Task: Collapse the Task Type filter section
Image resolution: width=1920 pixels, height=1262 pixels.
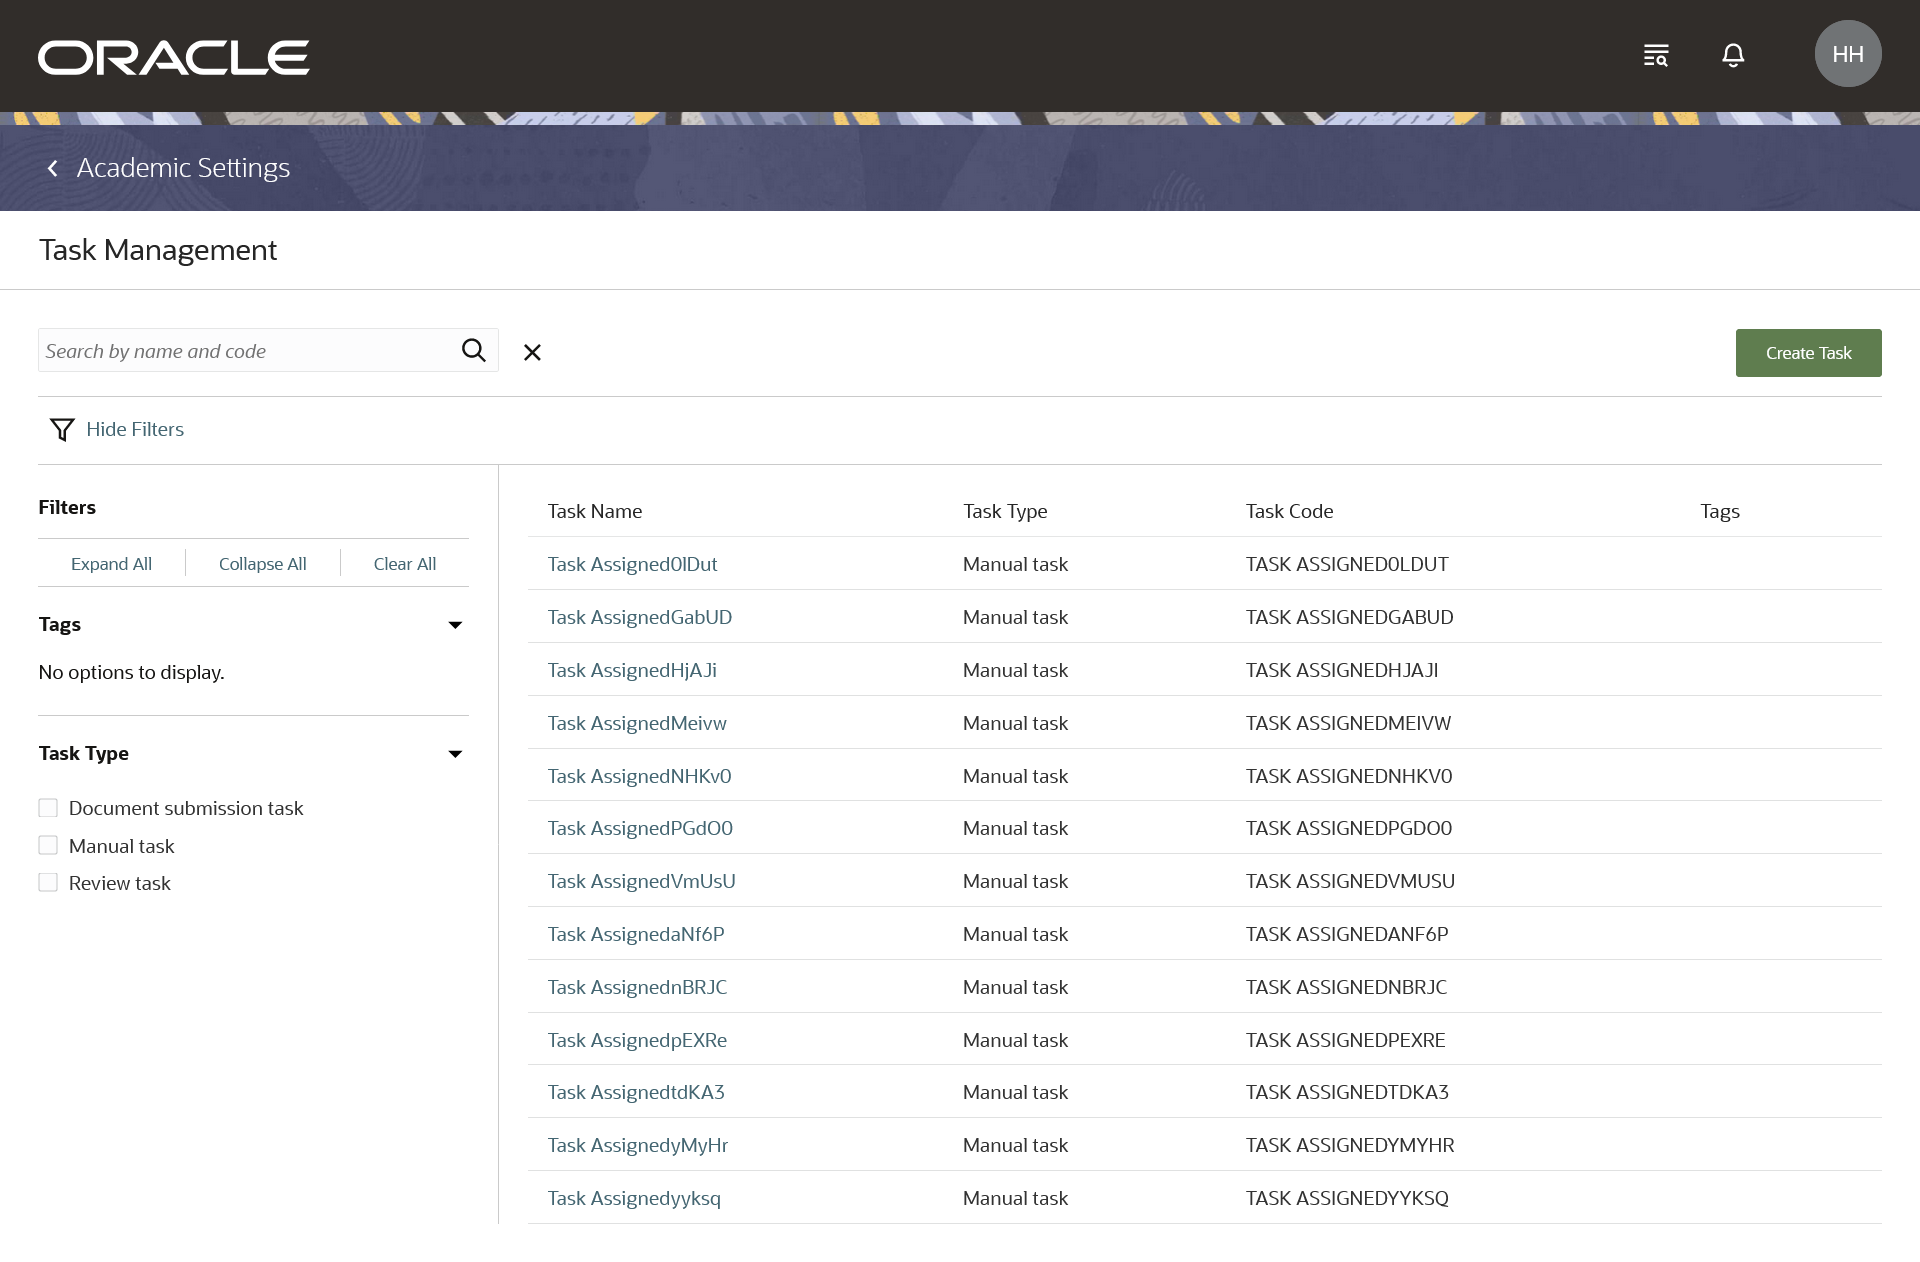Action: (455, 754)
